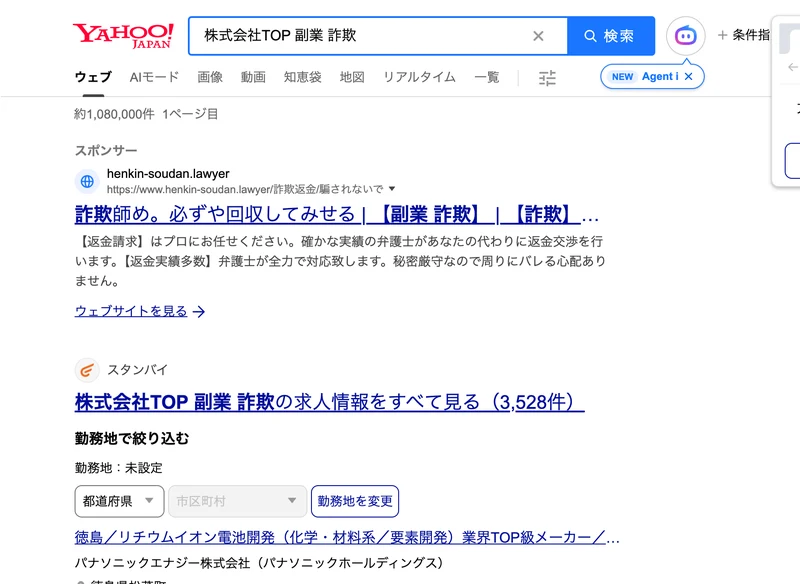The height and width of the screenshot is (584, 800).
Task: Open the Agent i robot icon
Action: pos(685,36)
